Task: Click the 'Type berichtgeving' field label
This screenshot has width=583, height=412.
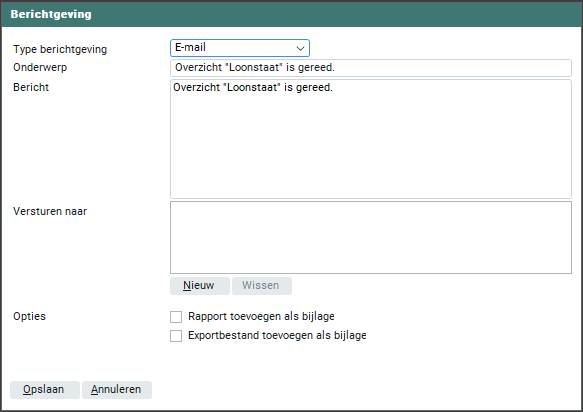Action: pos(60,49)
